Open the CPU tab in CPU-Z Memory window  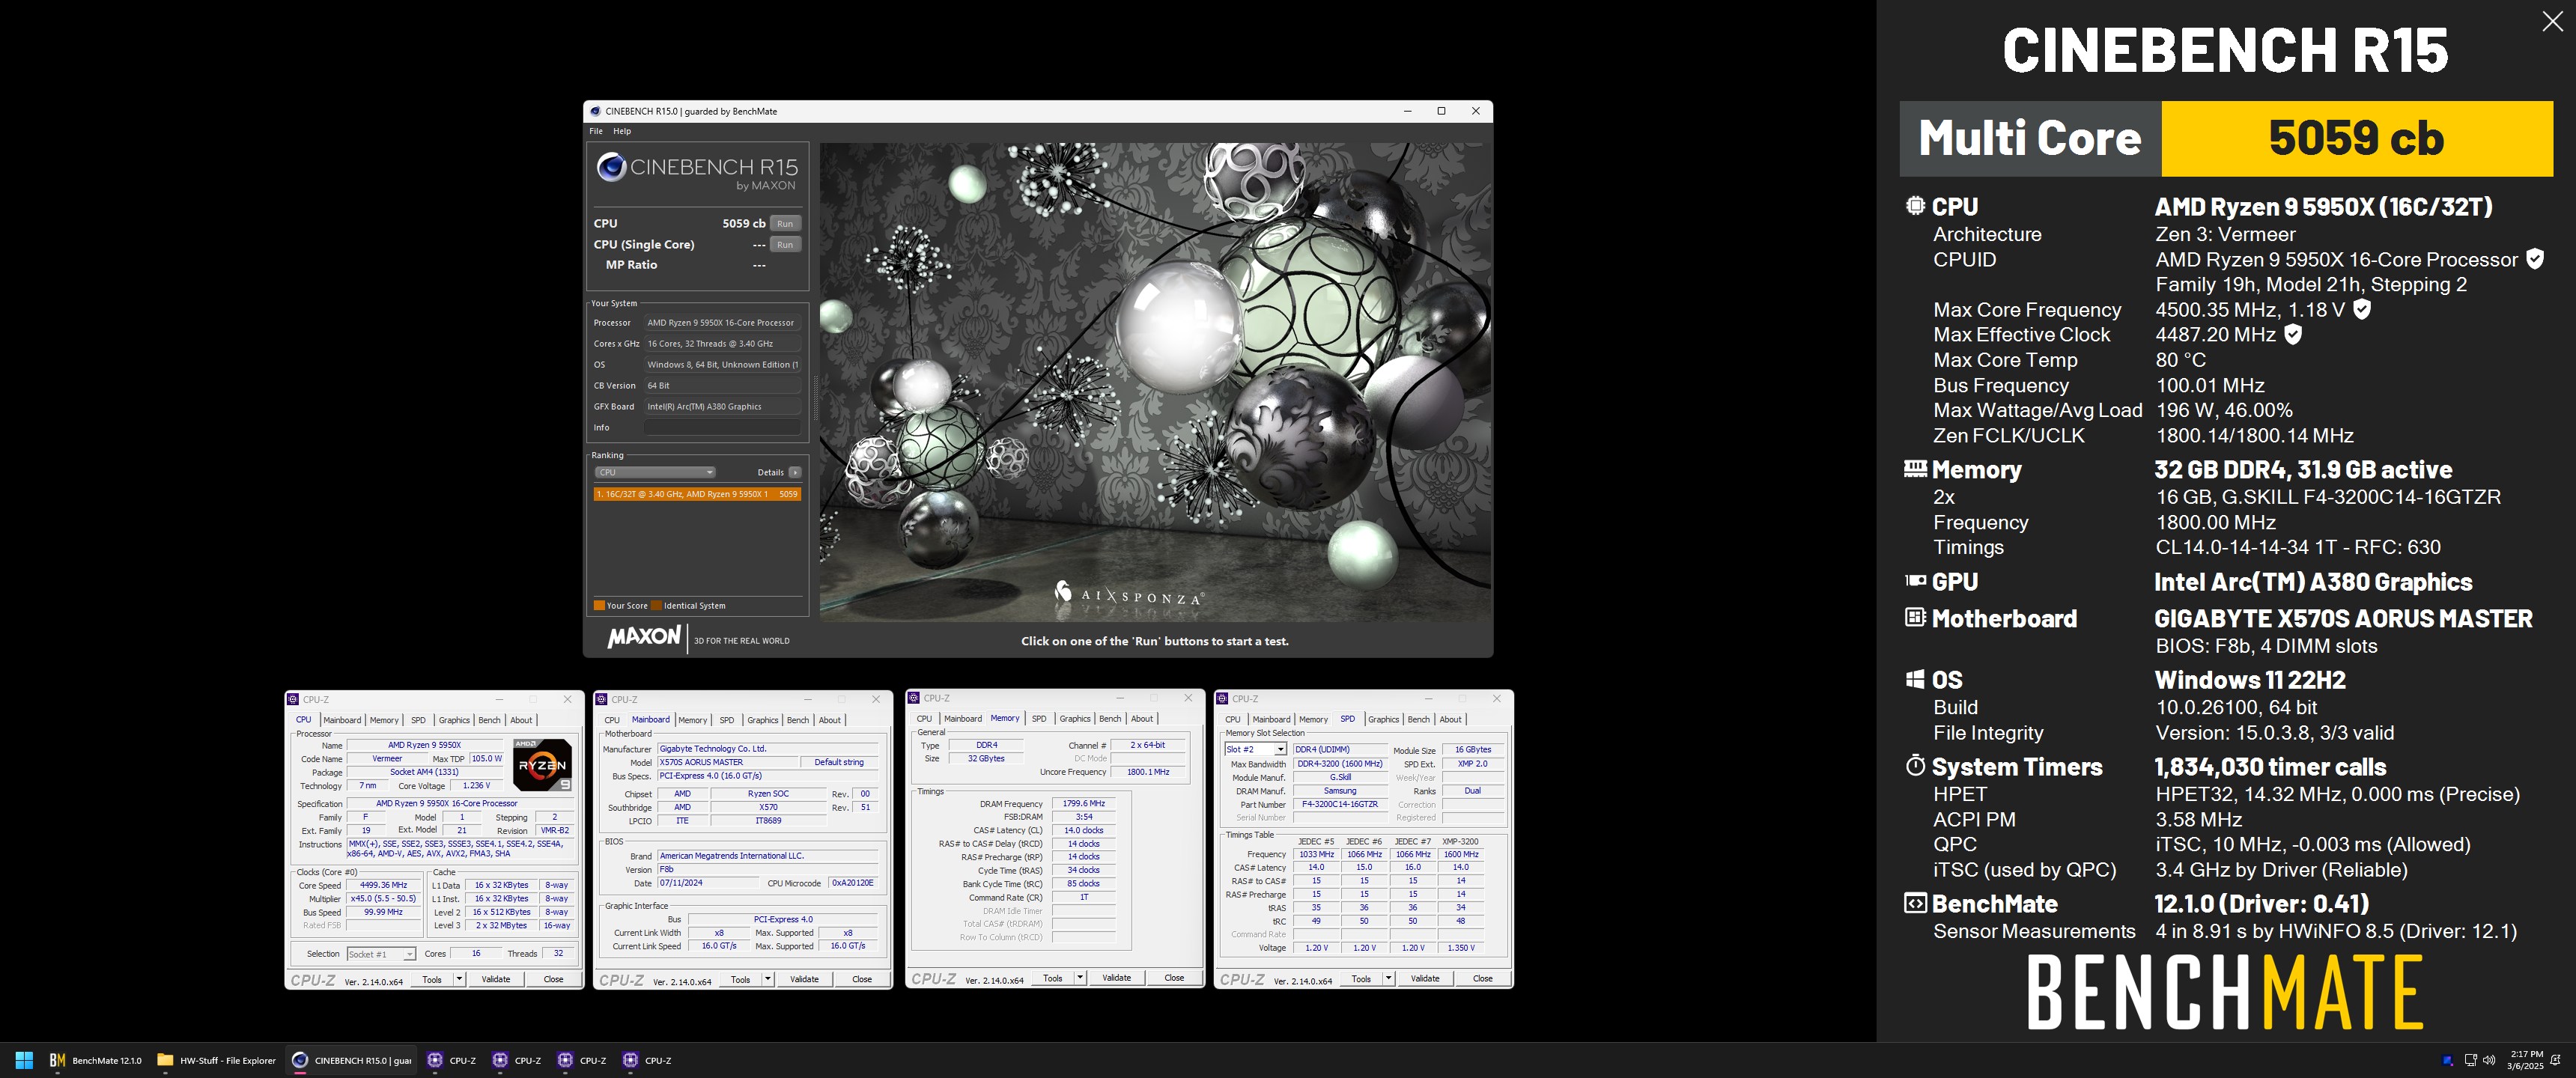point(924,719)
